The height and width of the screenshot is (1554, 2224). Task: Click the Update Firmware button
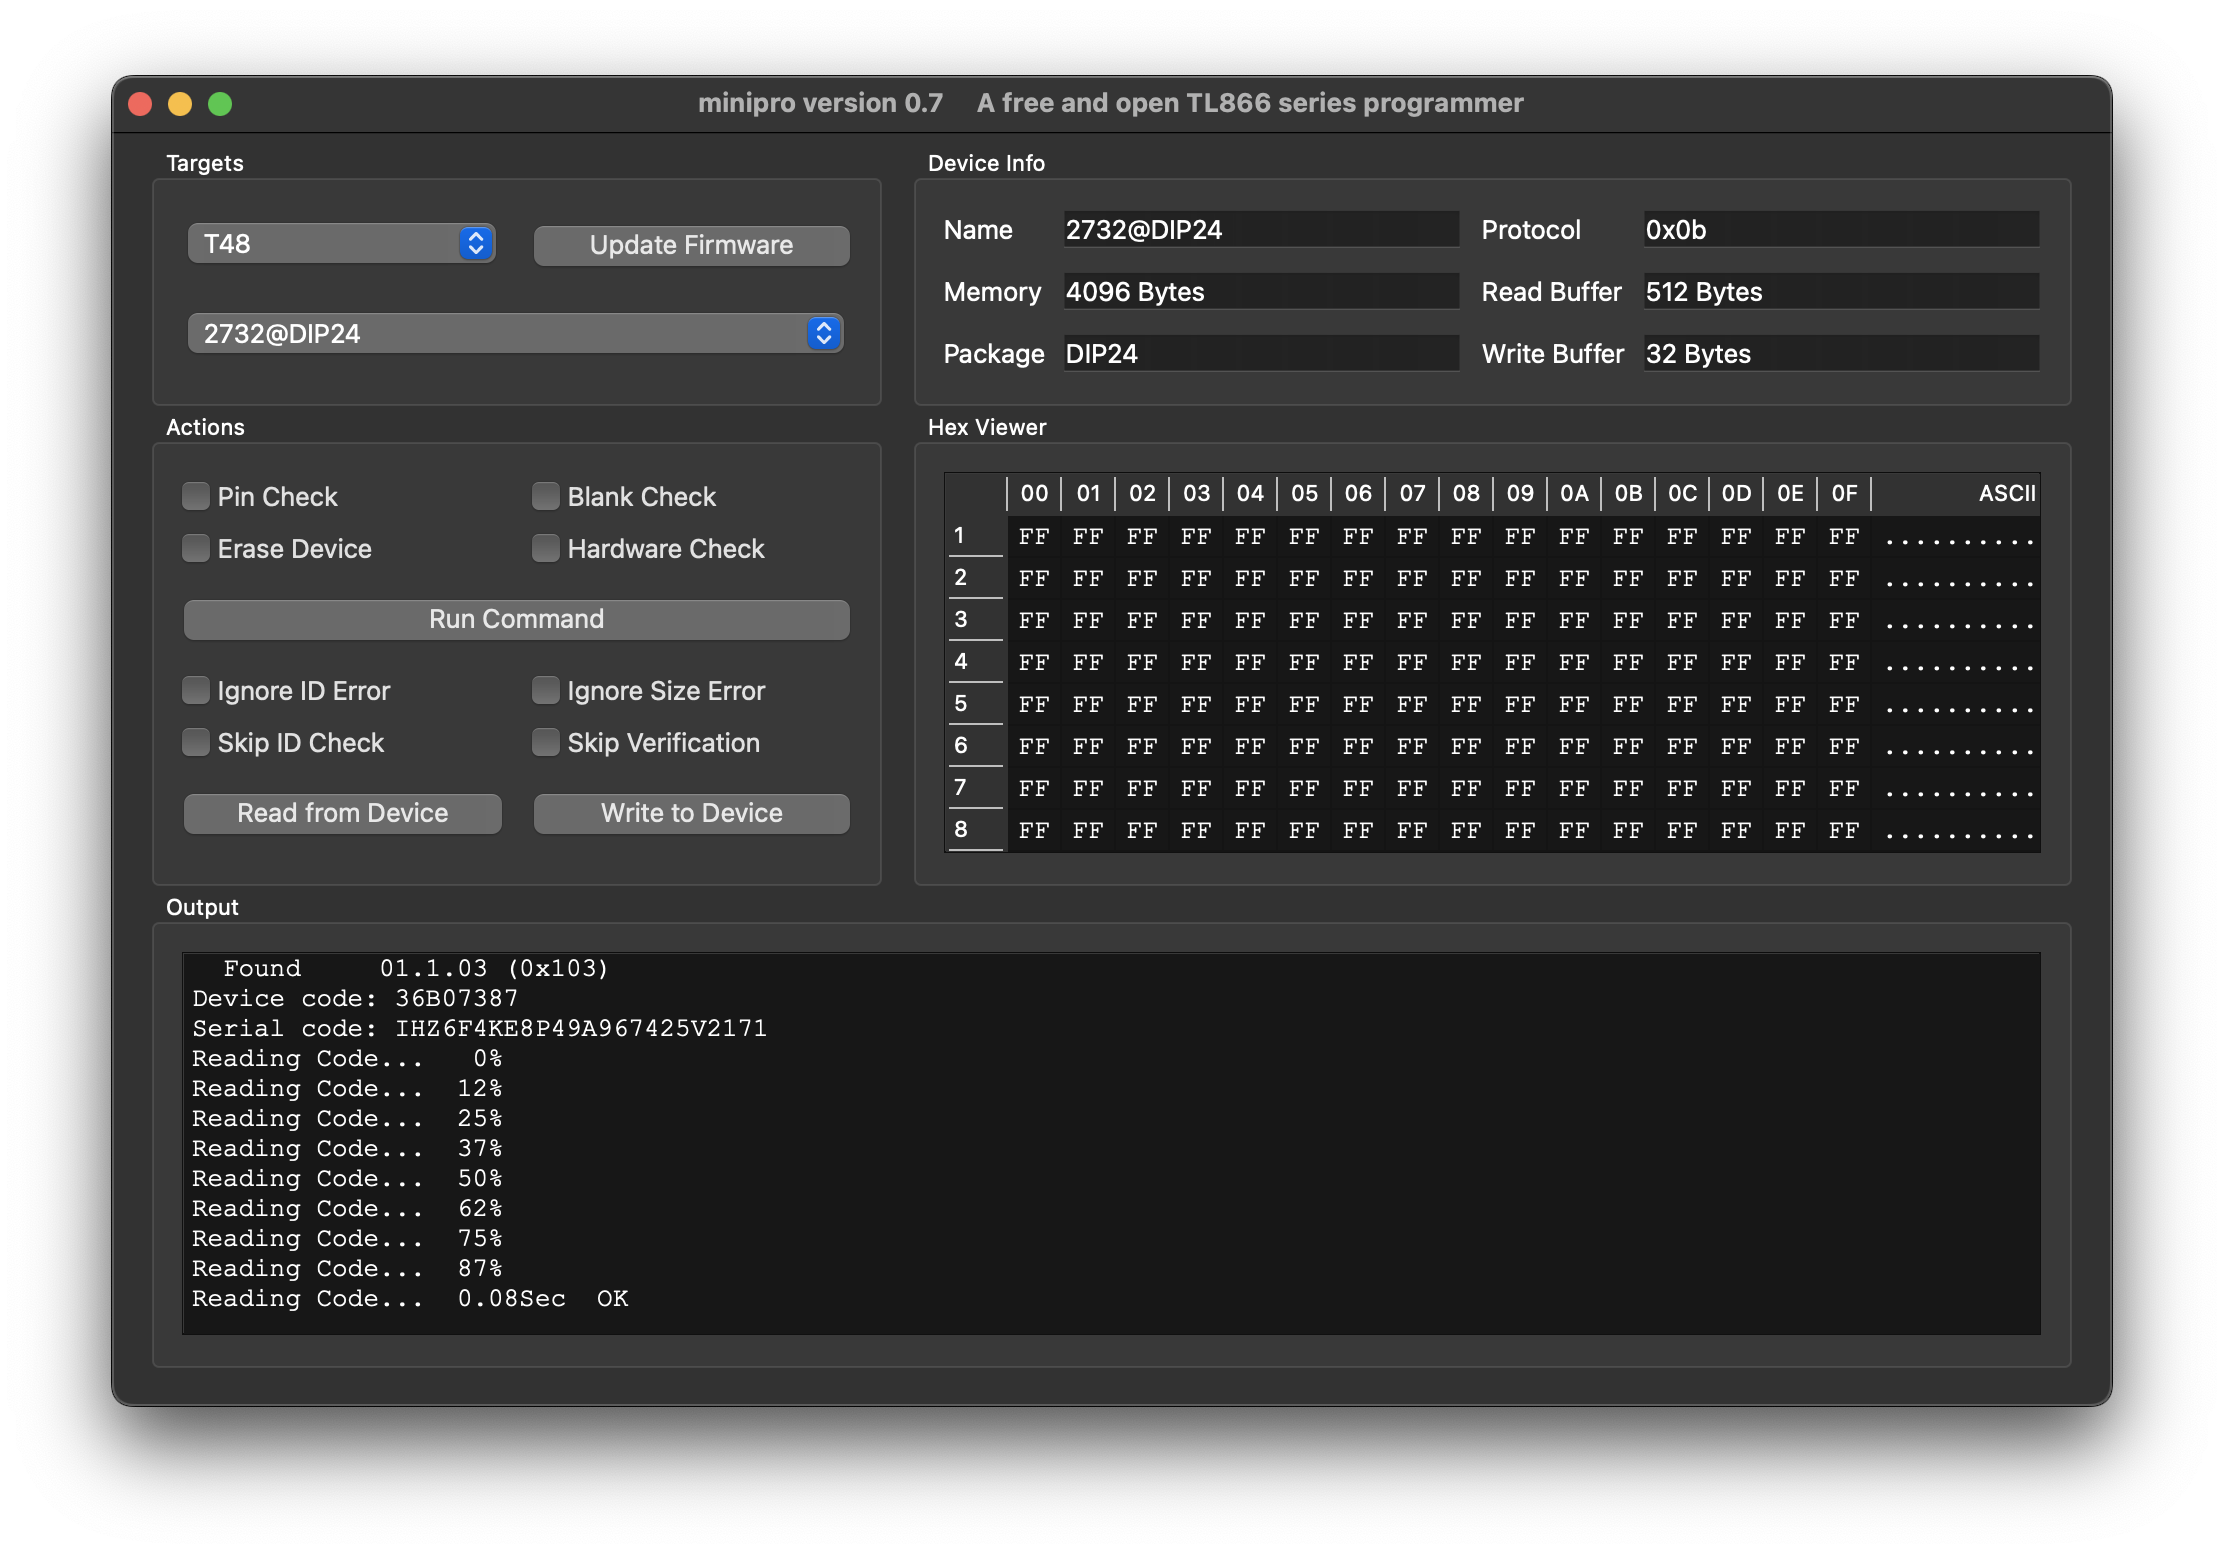pos(691,246)
